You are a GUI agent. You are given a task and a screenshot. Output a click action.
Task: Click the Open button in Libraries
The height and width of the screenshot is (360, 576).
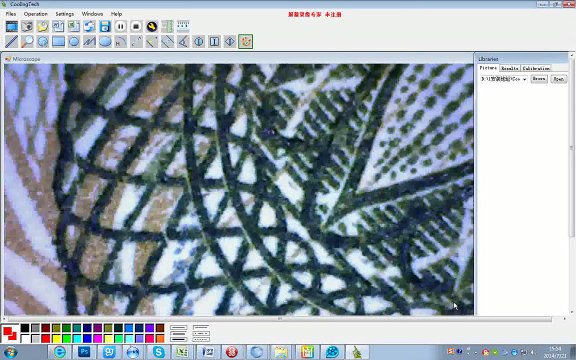pos(559,79)
